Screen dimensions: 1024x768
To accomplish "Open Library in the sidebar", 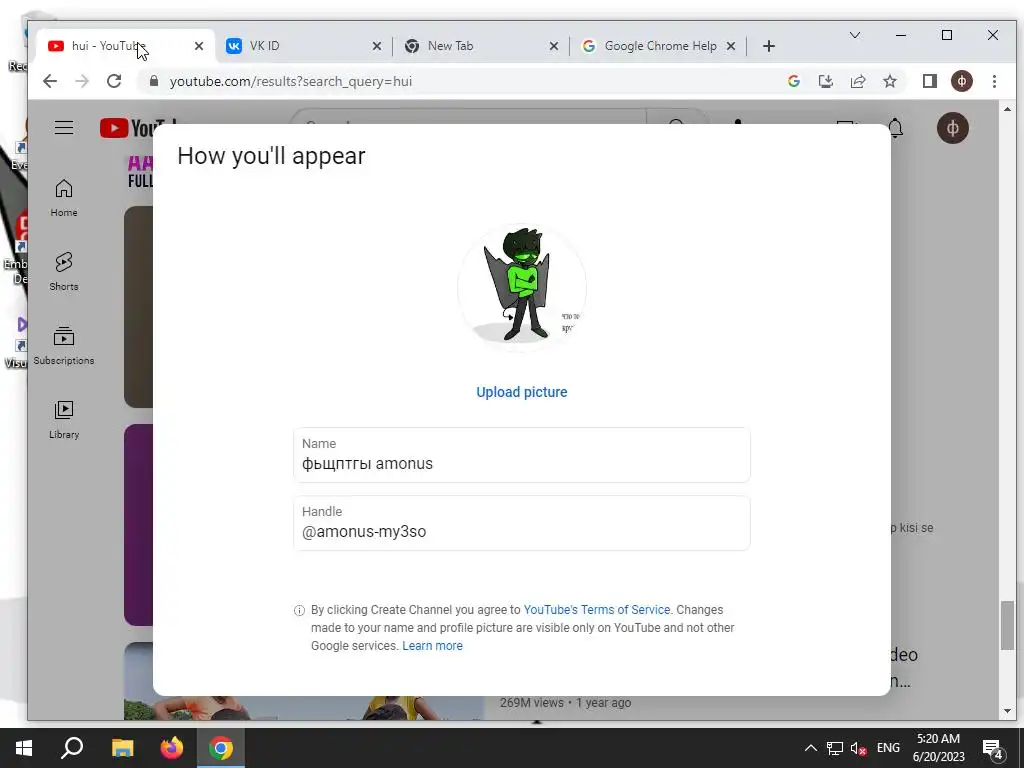I will [x=64, y=419].
